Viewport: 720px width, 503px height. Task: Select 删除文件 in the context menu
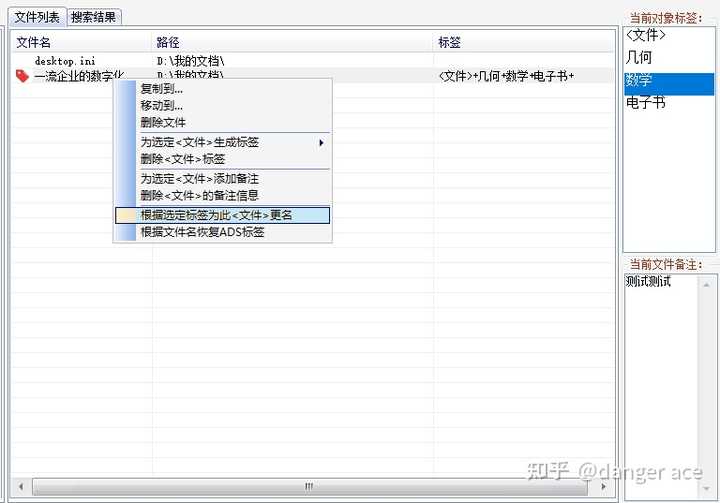point(163,123)
